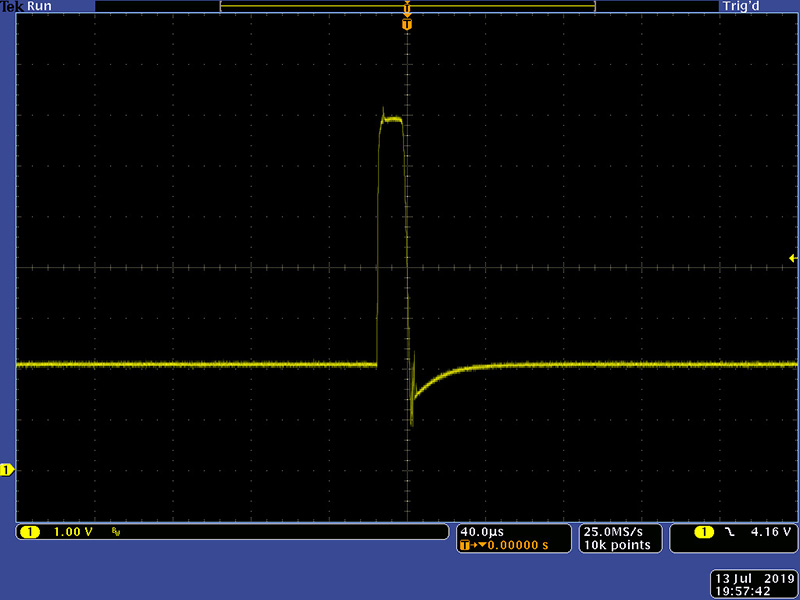Viewport: 800px width, 600px height.
Task: Select the 40.0µs horizontal scale readout
Action: point(483,531)
